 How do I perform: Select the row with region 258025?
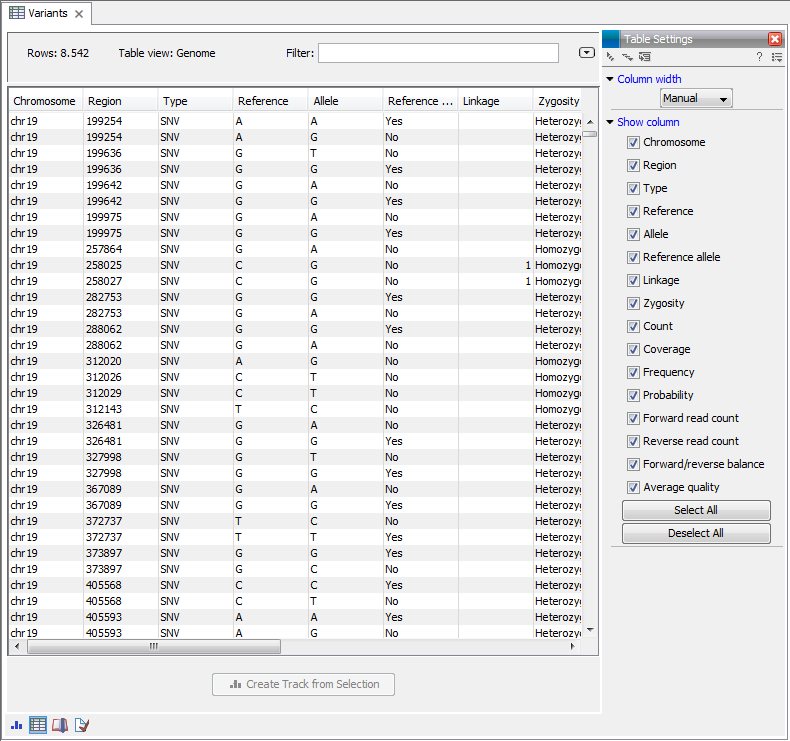click(x=295, y=265)
